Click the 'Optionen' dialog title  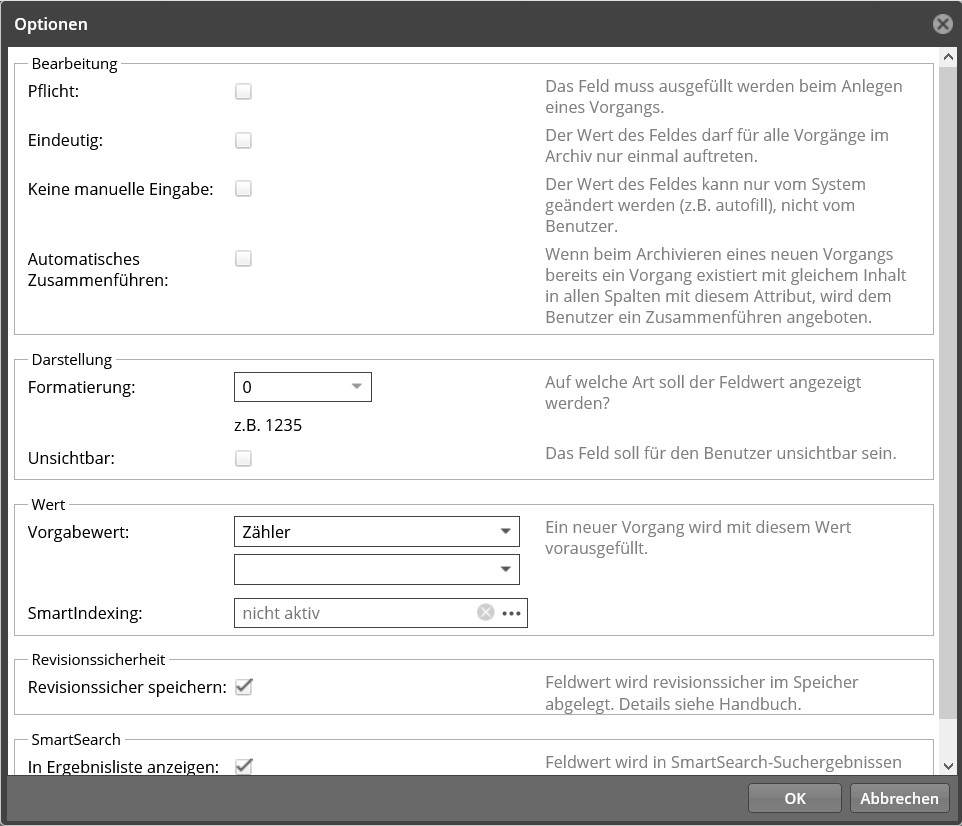[x=51, y=25]
